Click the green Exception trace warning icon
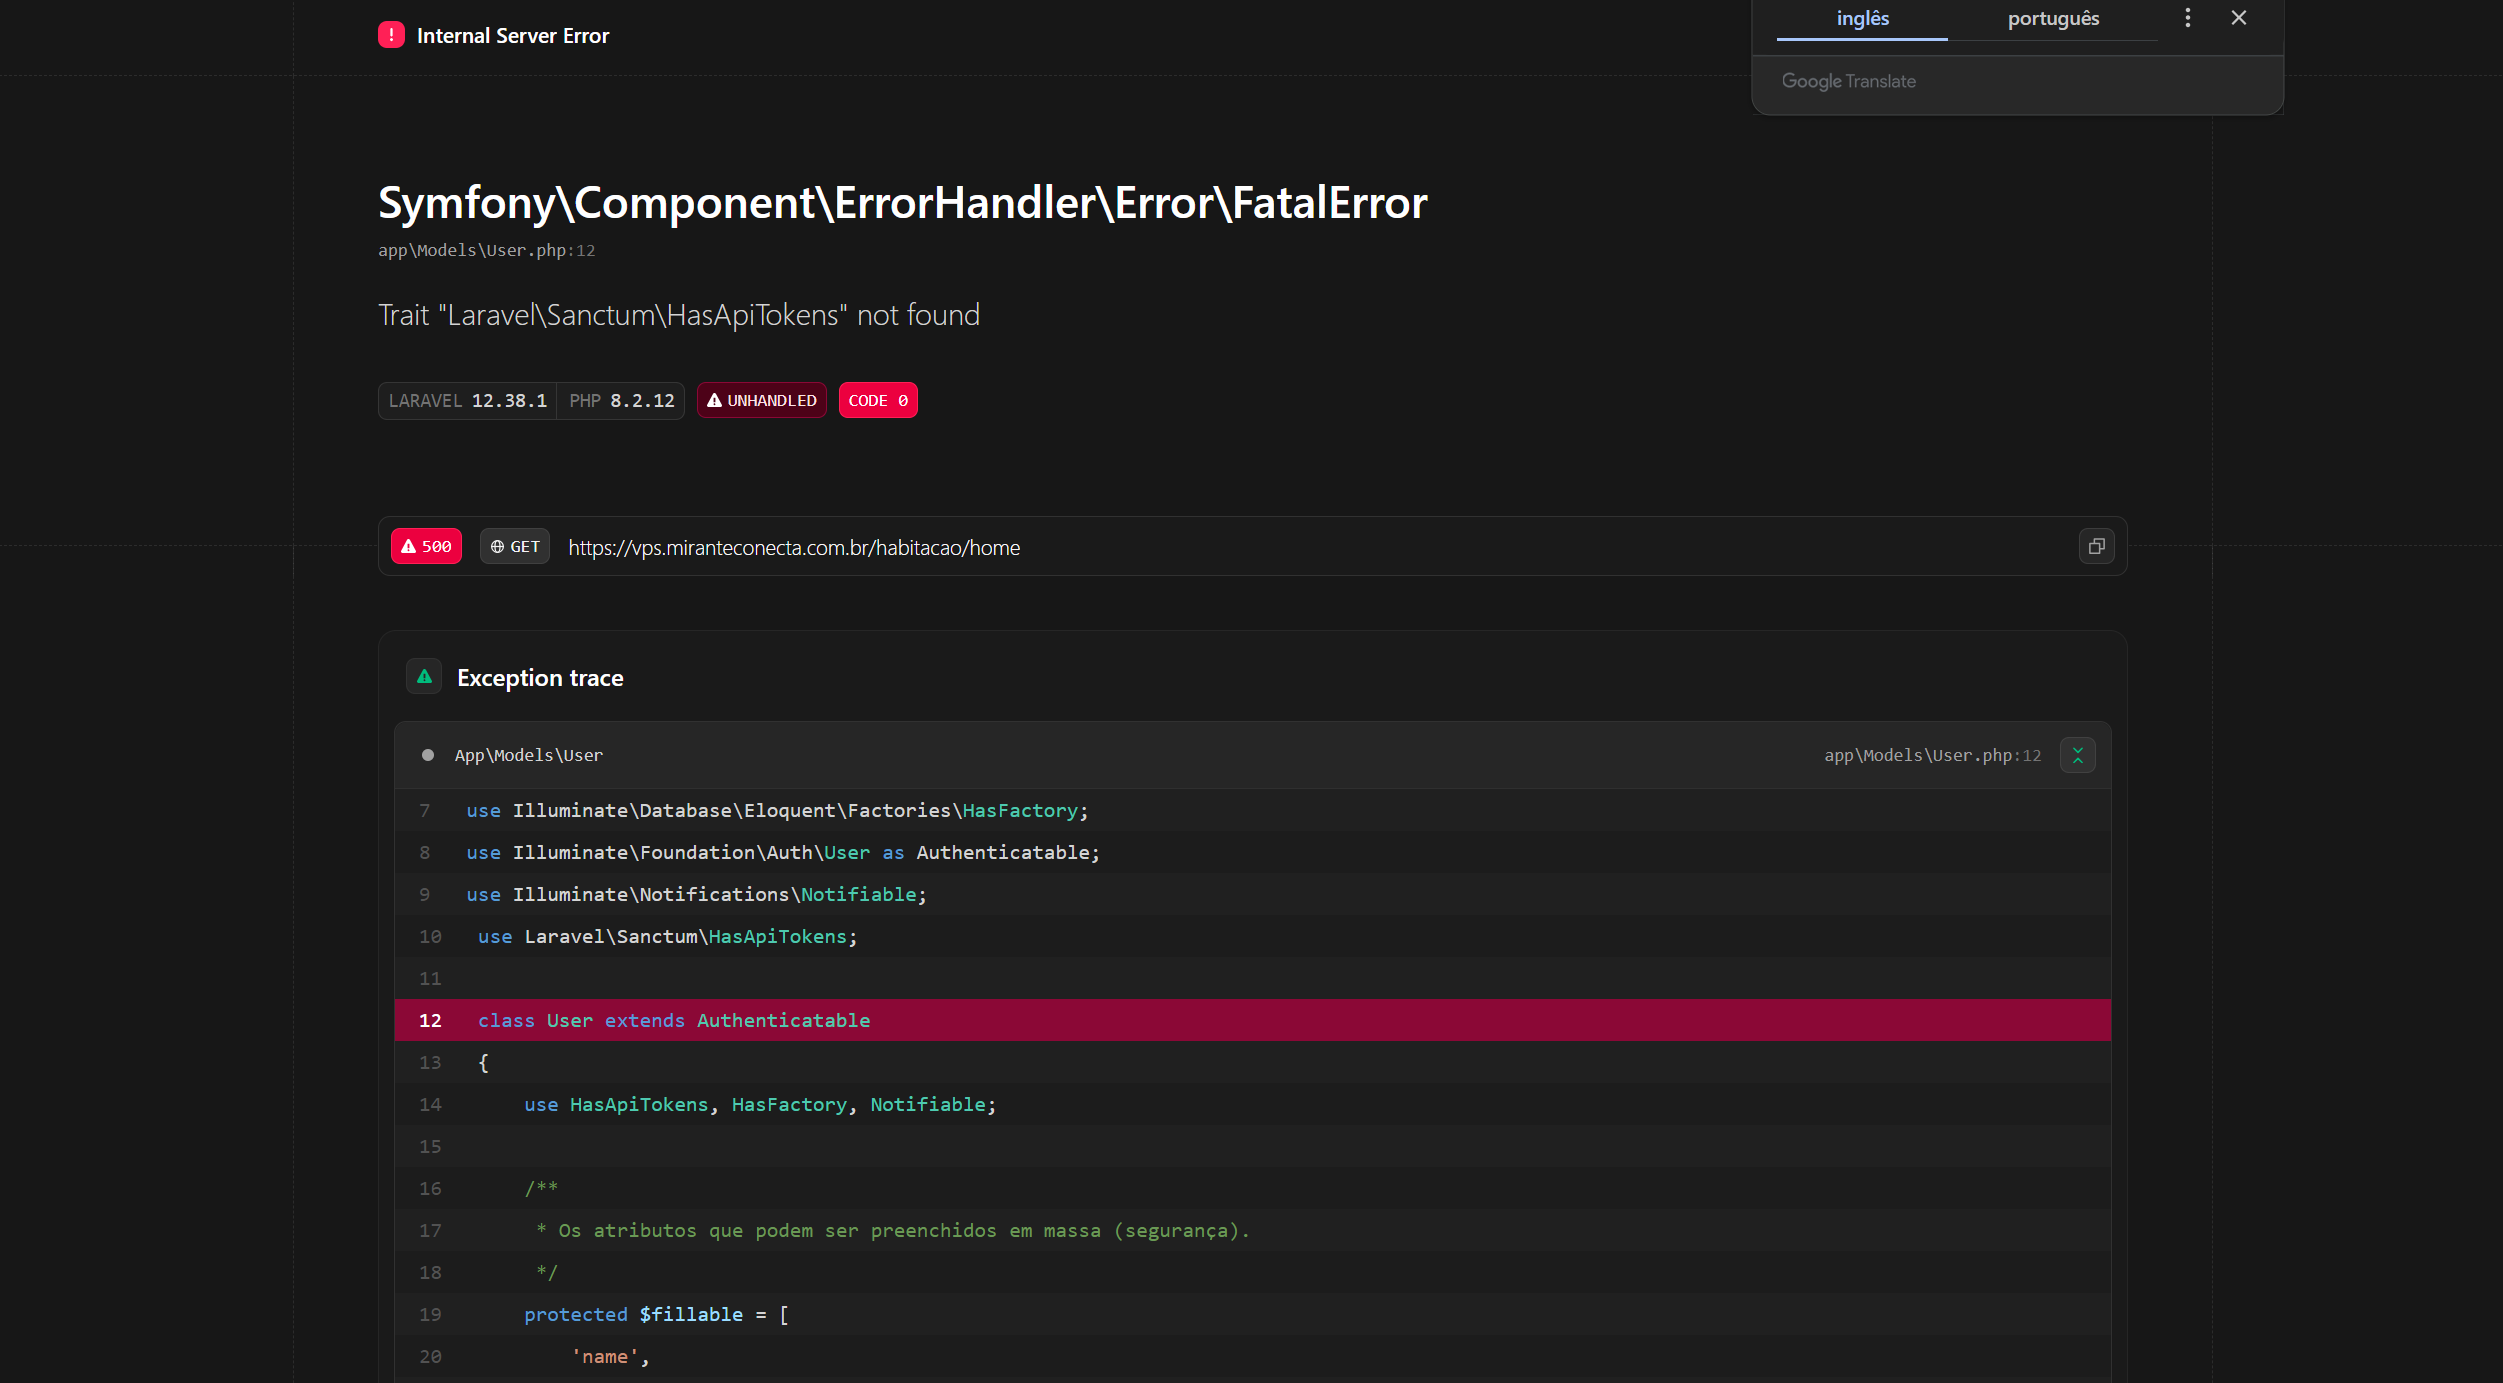 coord(424,677)
